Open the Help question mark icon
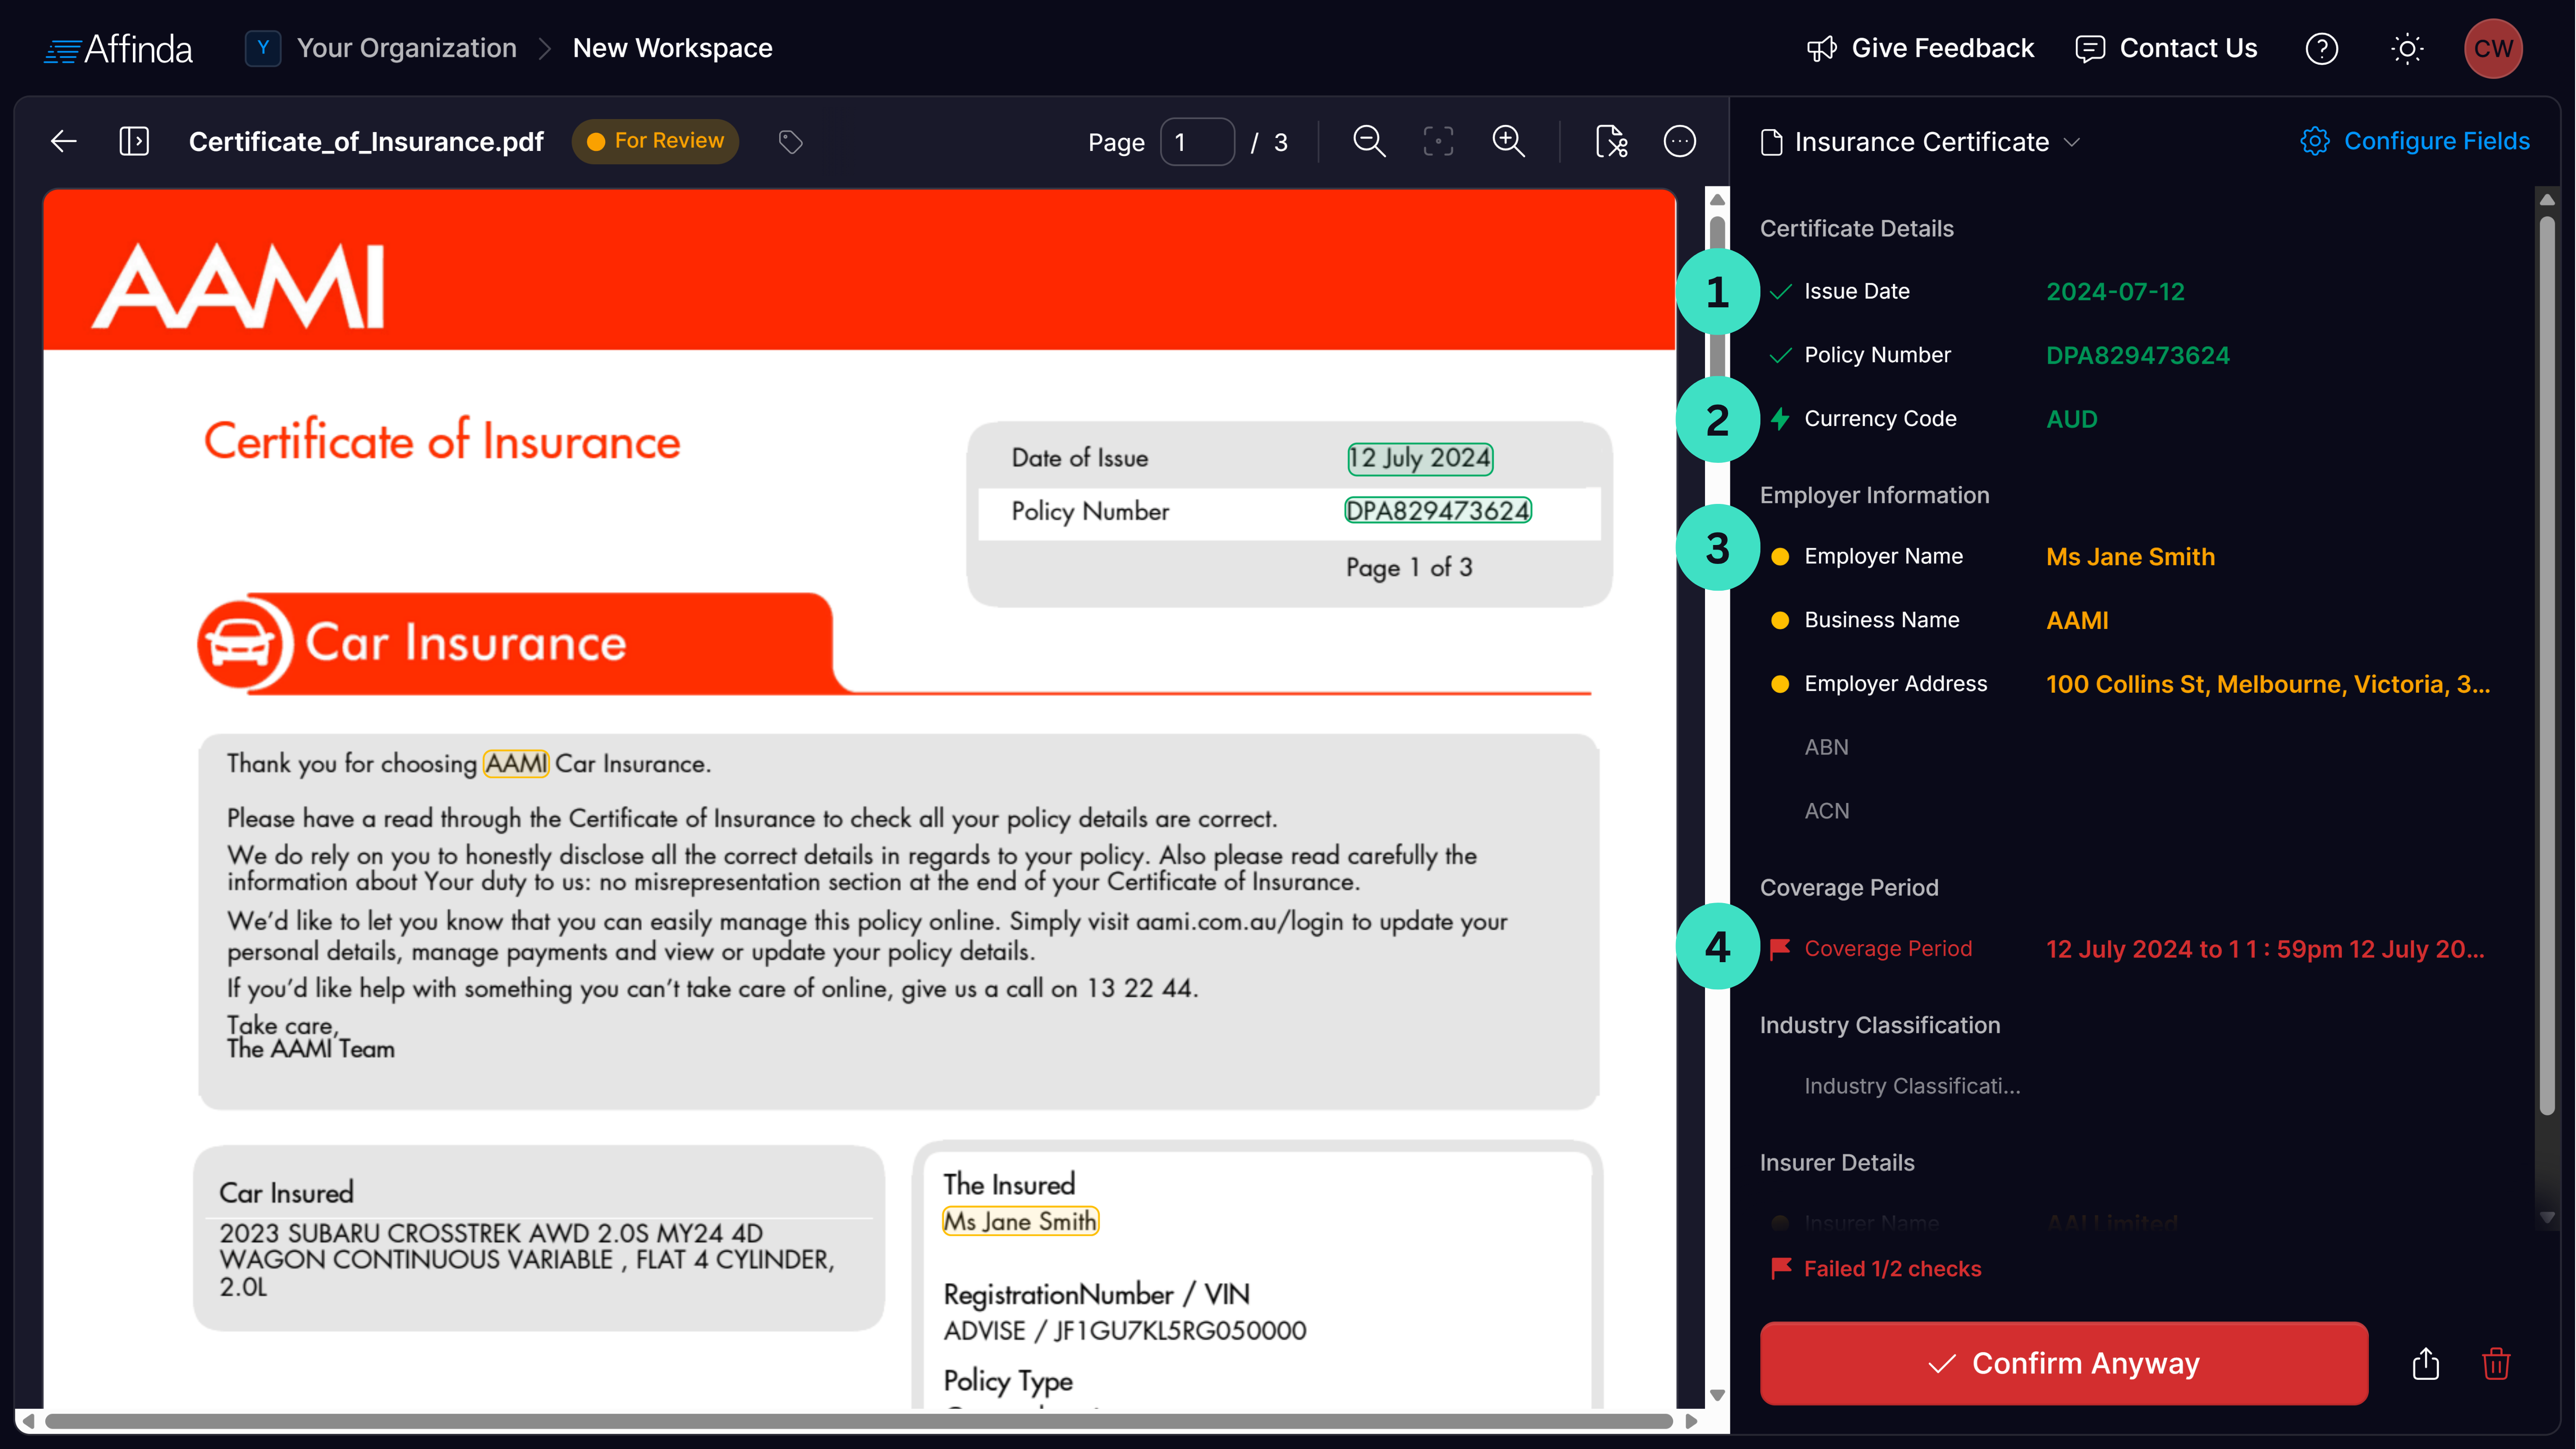2576x1449 pixels. point(2322,48)
